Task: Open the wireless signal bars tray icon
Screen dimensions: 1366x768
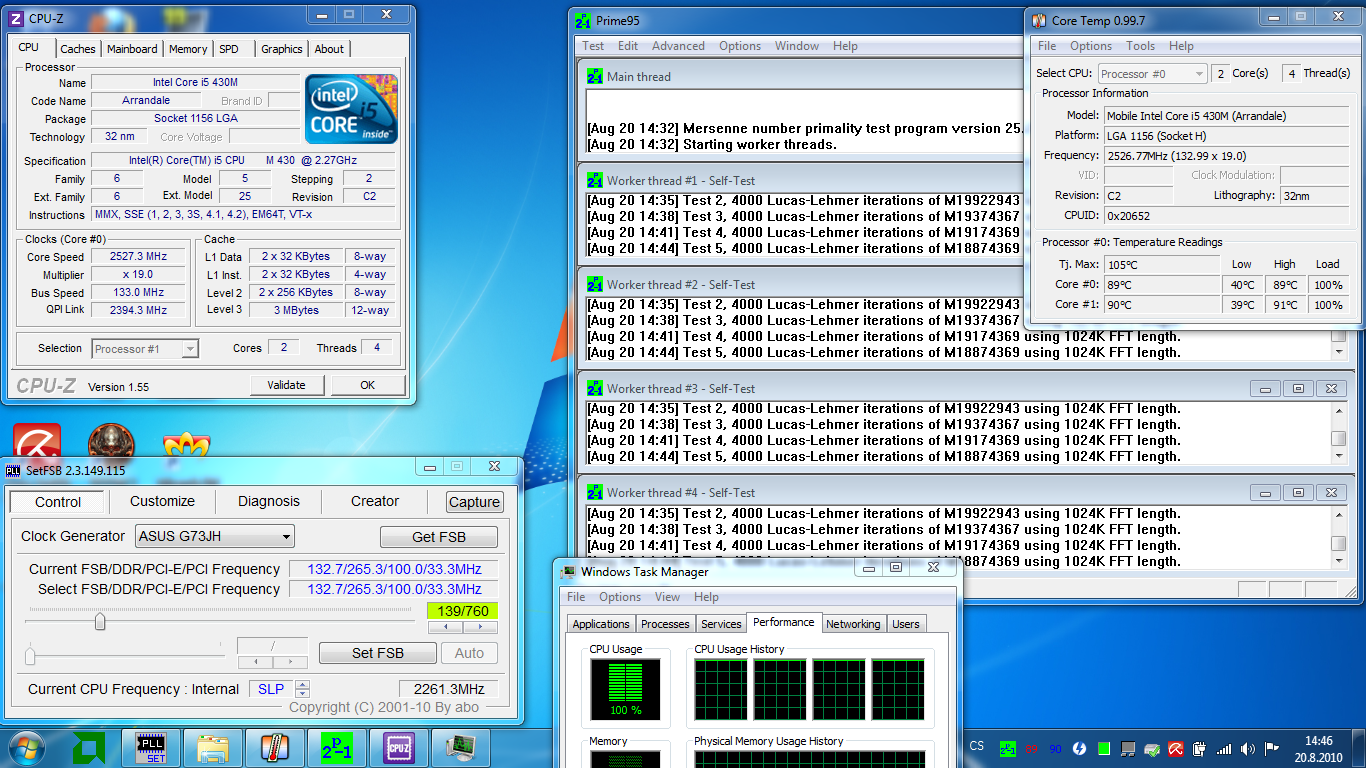Action: (1225, 748)
